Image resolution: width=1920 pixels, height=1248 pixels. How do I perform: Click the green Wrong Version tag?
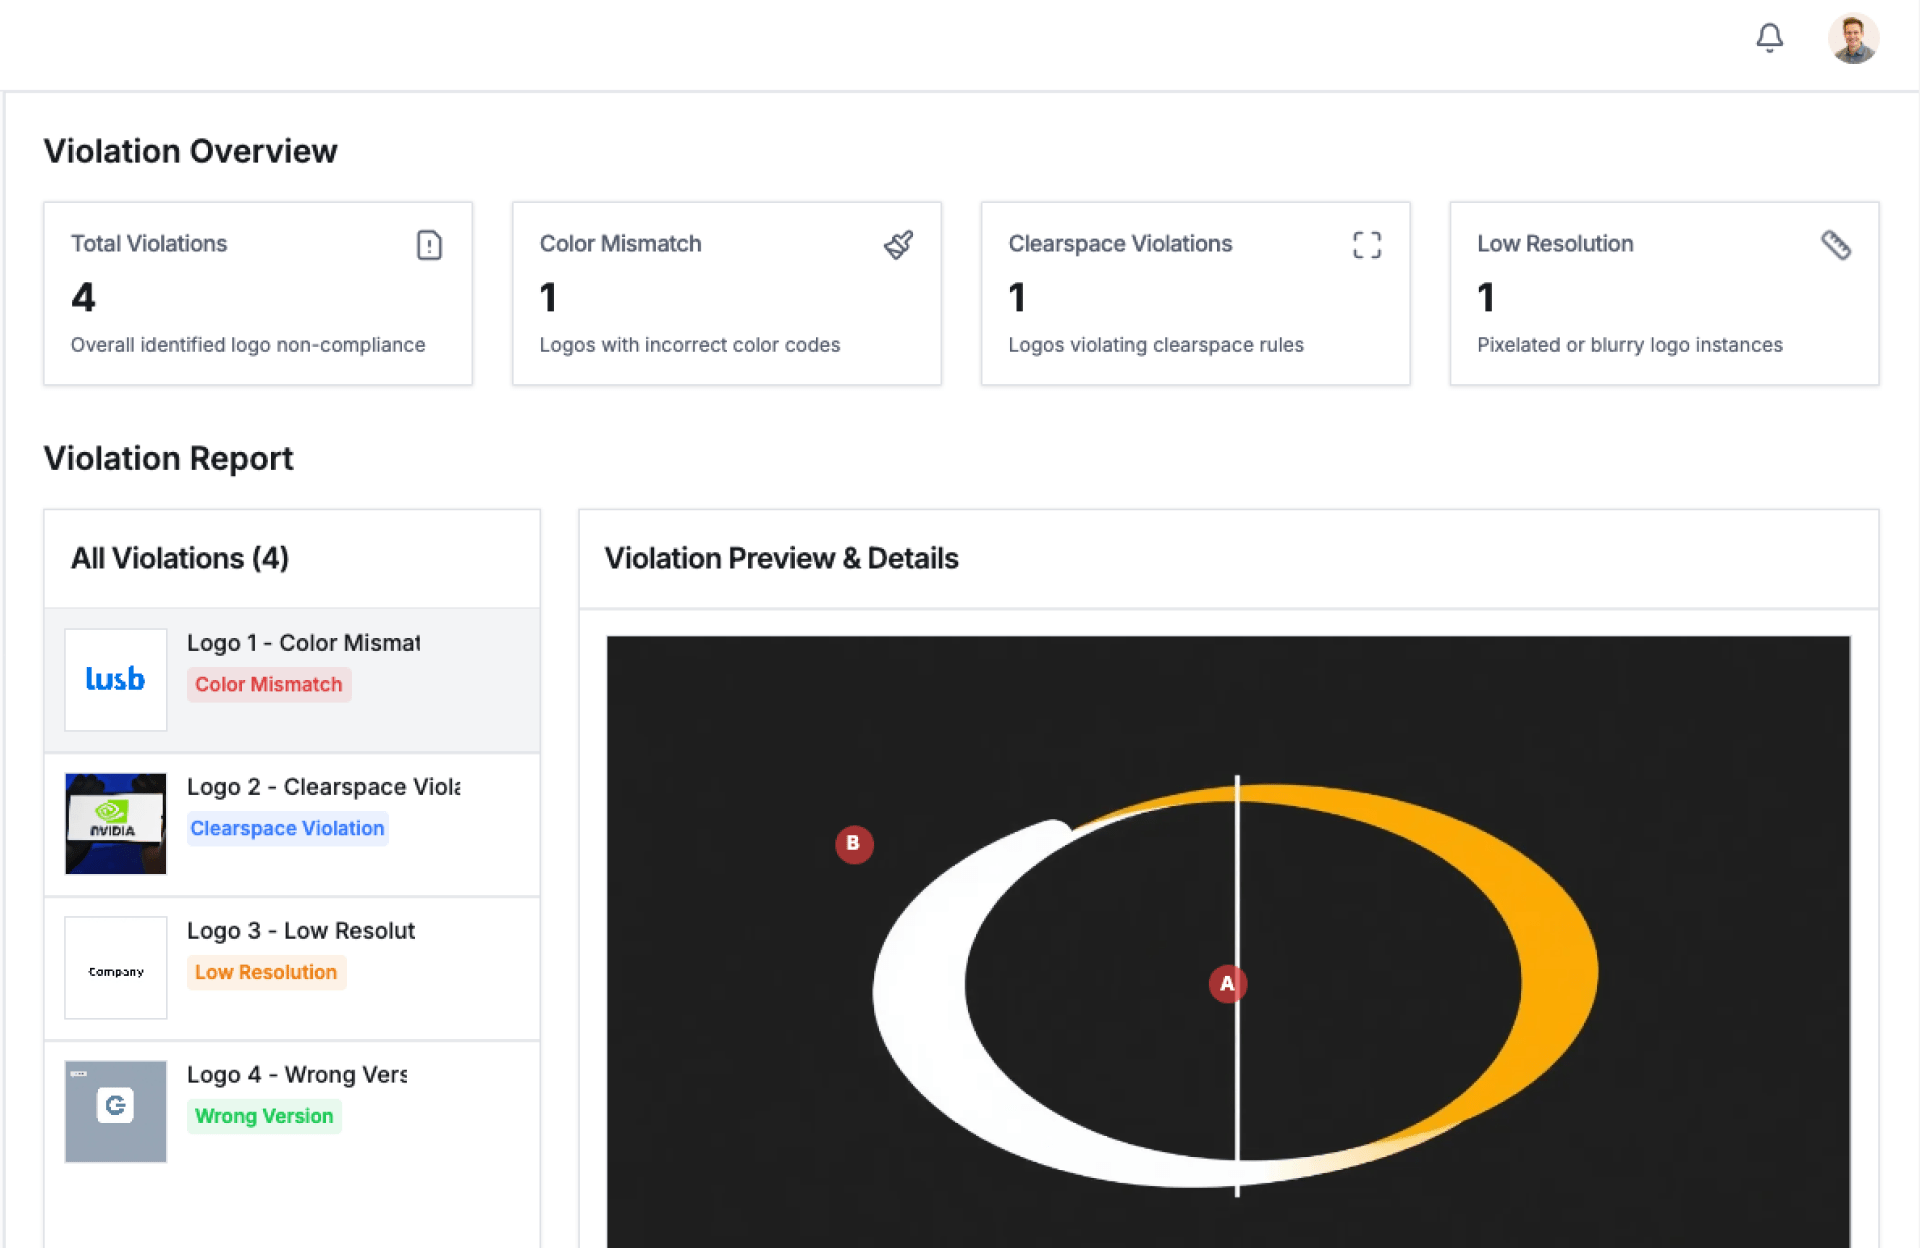coord(264,1116)
